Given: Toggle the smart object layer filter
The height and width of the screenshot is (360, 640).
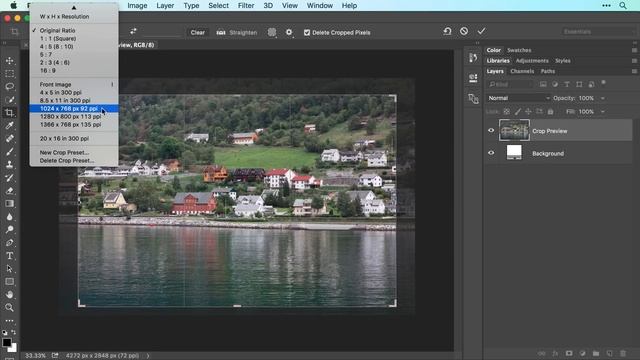Looking at the screenshot, I should tap(591, 84).
